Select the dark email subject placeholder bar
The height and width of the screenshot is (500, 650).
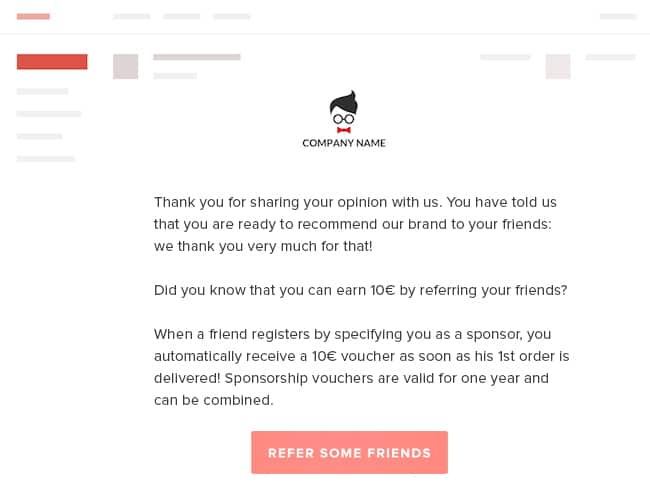click(x=197, y=57)
